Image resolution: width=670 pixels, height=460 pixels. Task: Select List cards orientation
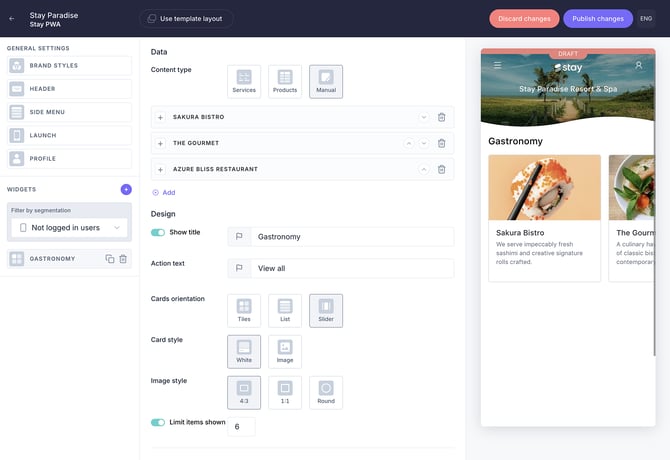click(x=285, y=311)
